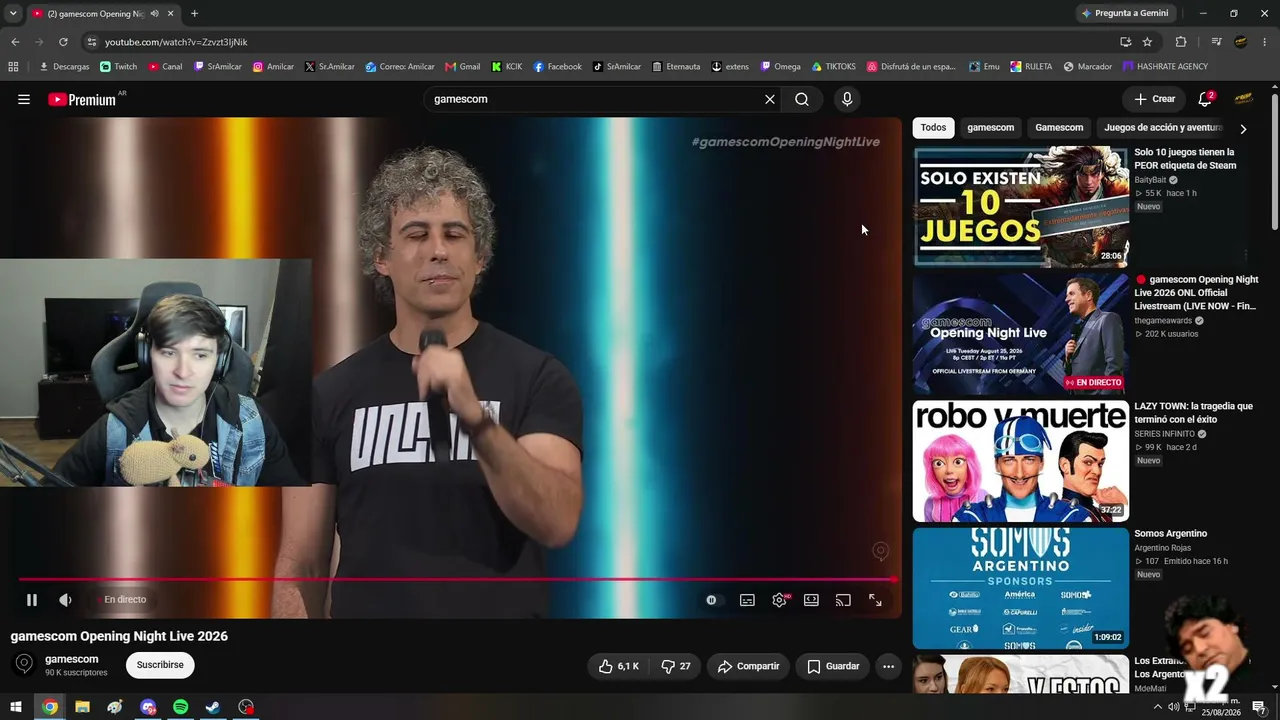This screenshot has height=720, width=1280.
Task: Open the Facebook bookmark
Action: click(557, 67)
